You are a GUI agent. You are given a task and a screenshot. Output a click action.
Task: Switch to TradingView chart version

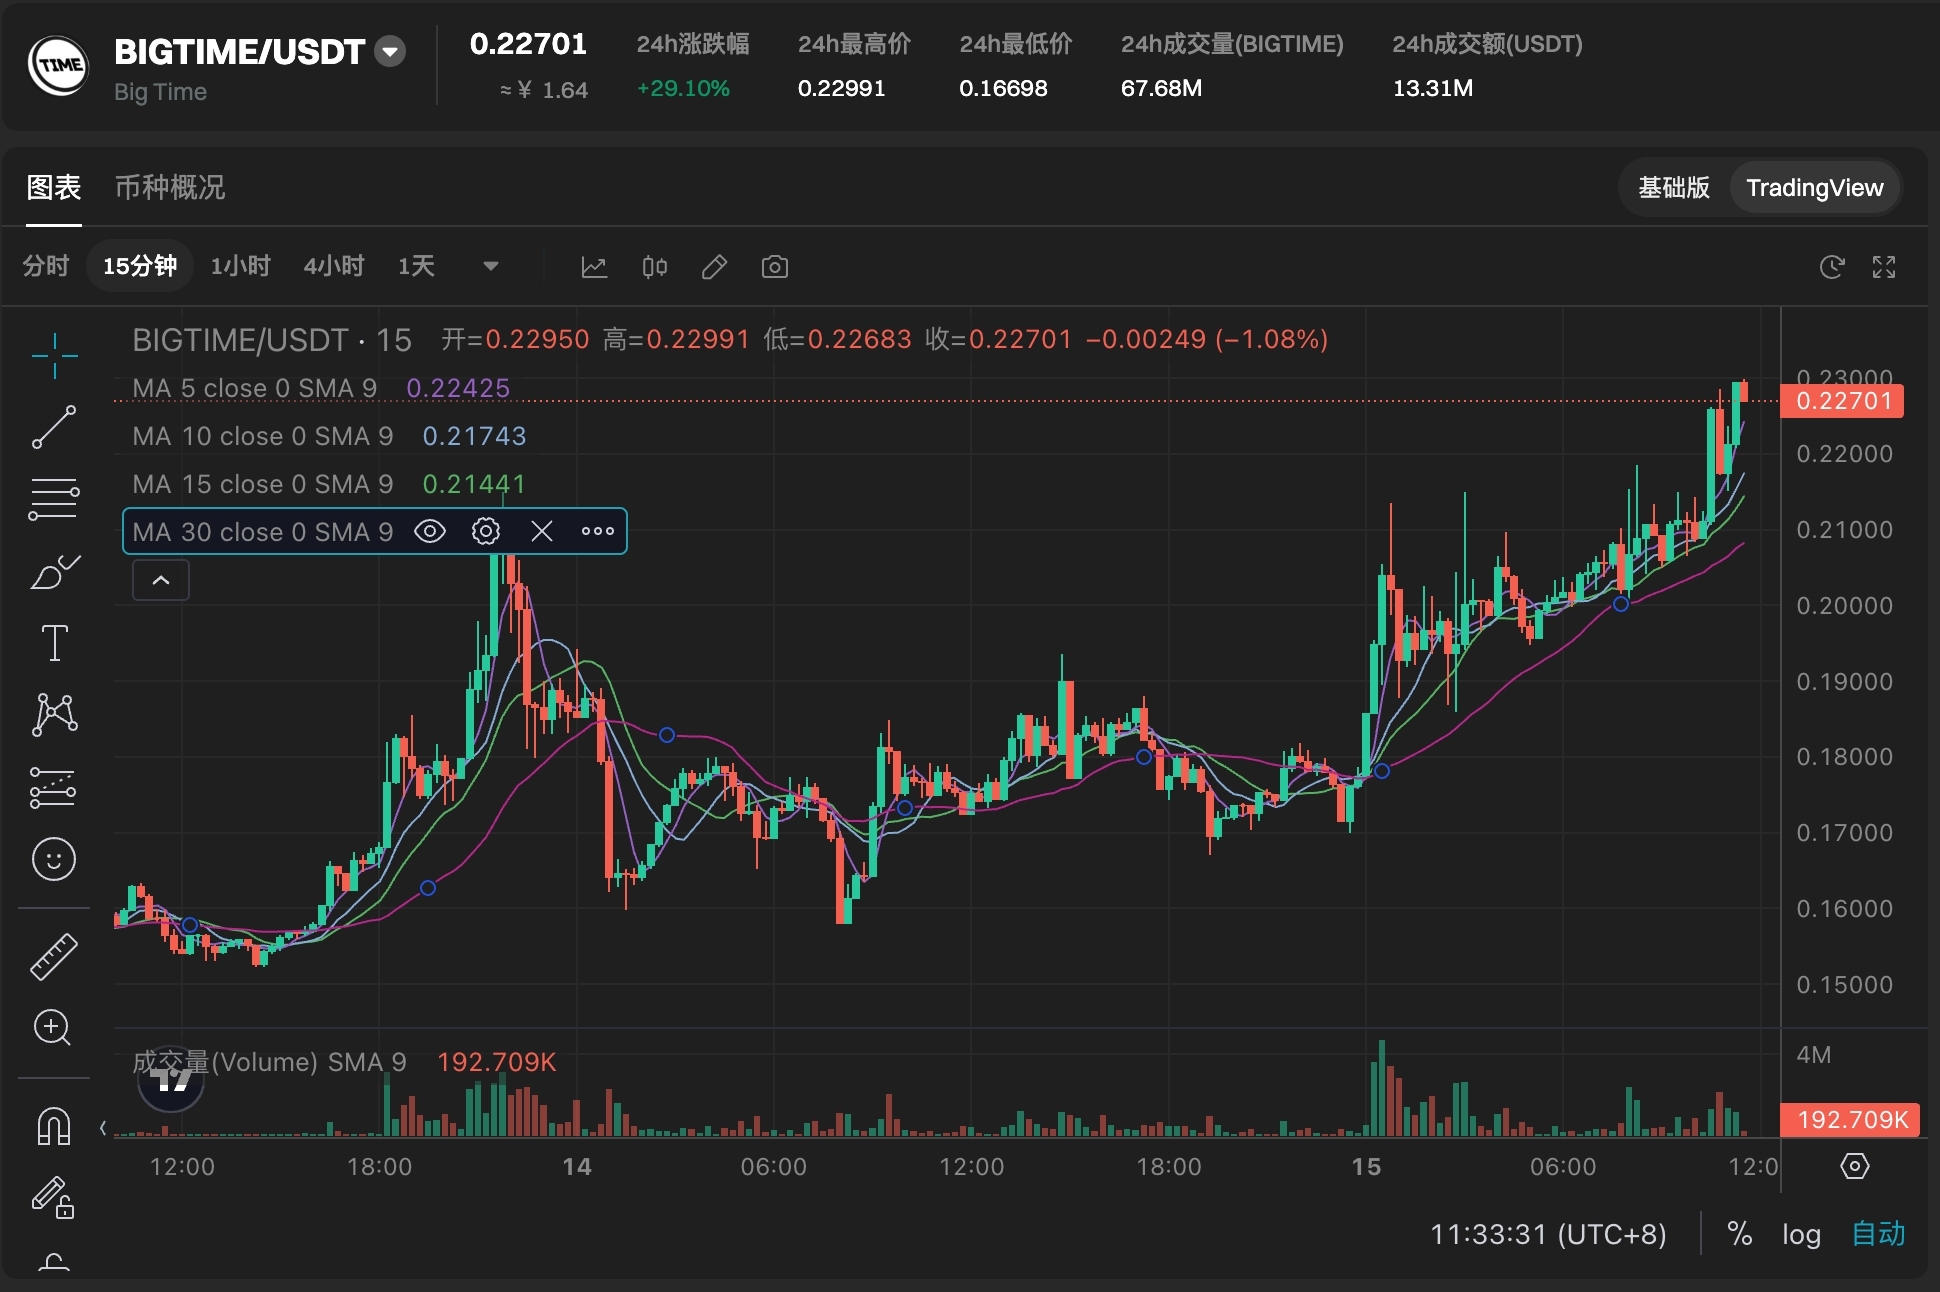click(1814, 188)
